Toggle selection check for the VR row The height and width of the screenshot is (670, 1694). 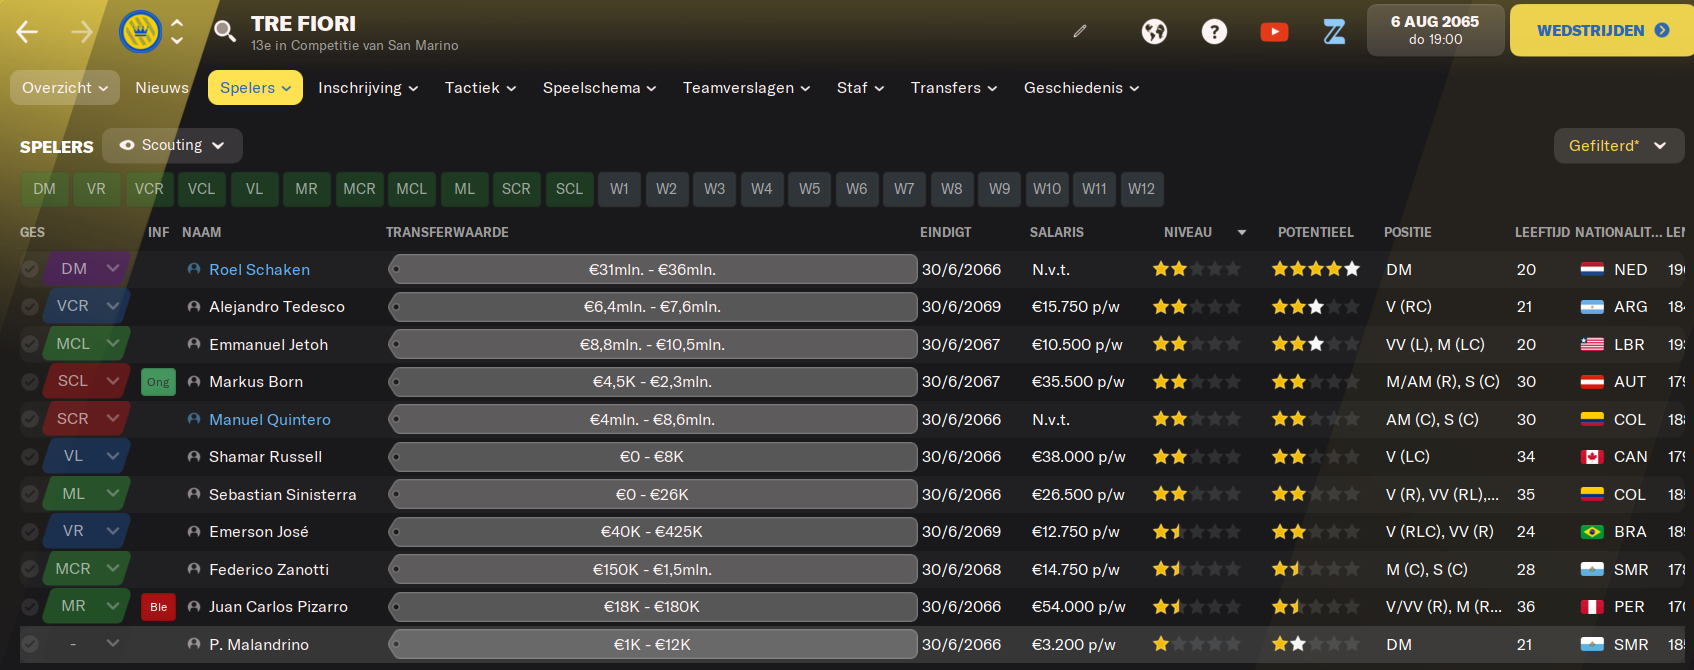click(x=30, y=532)
